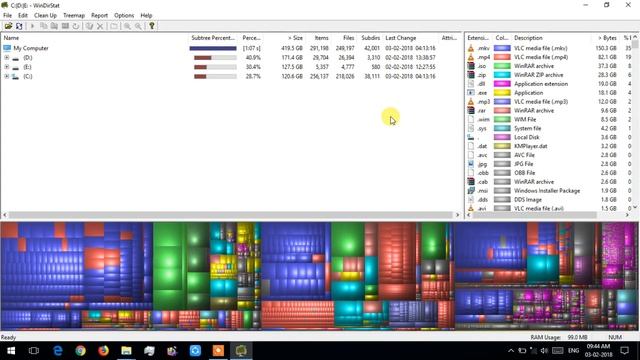
Task: Click the VLC cone icon for .mkv
Action: (471, 48)
